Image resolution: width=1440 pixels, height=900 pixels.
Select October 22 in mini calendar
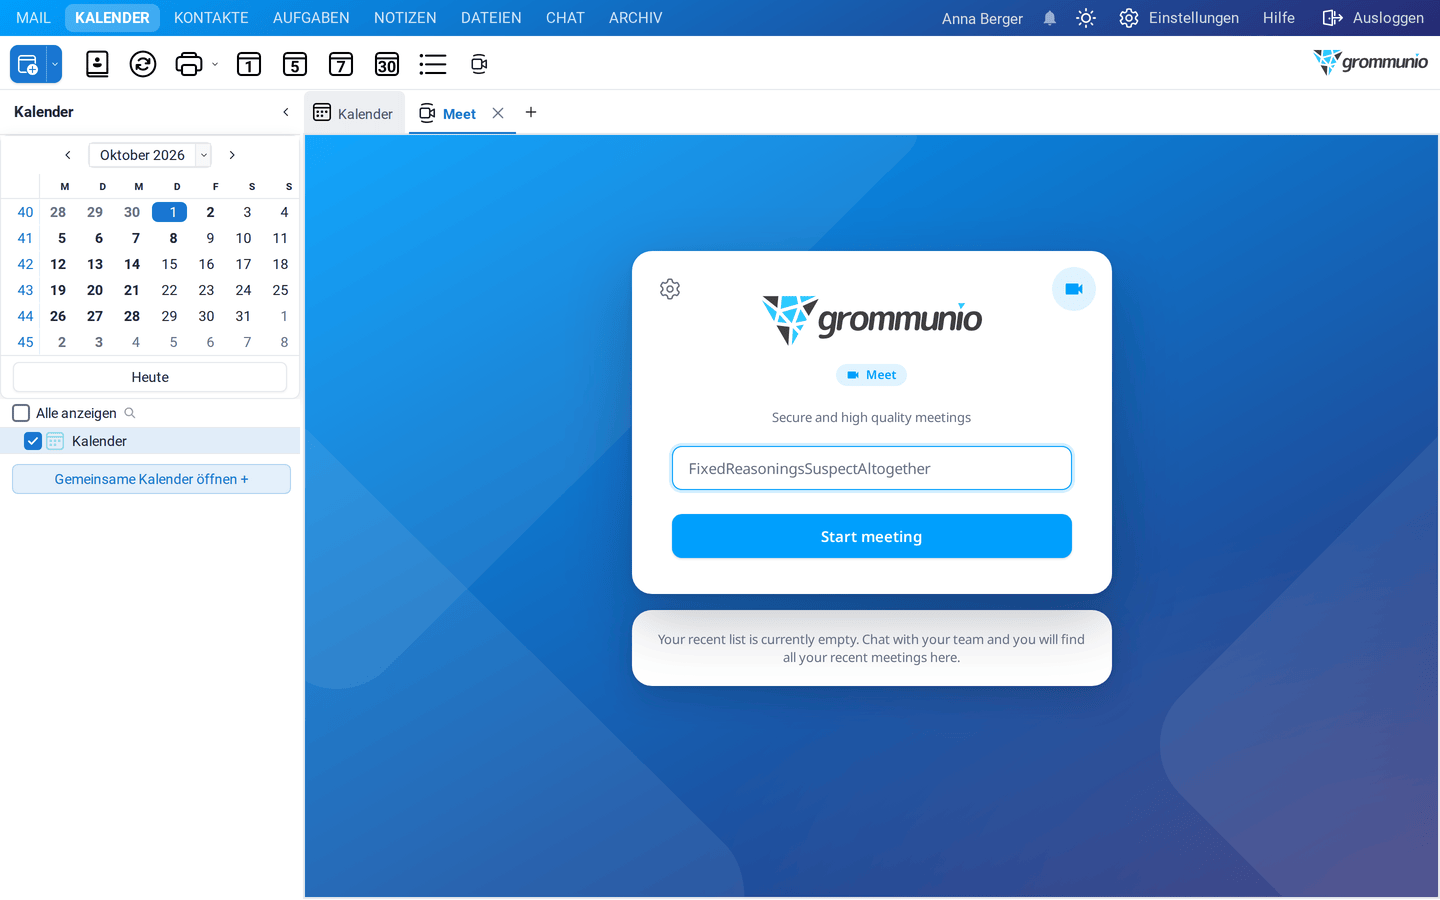pos(170,290)
